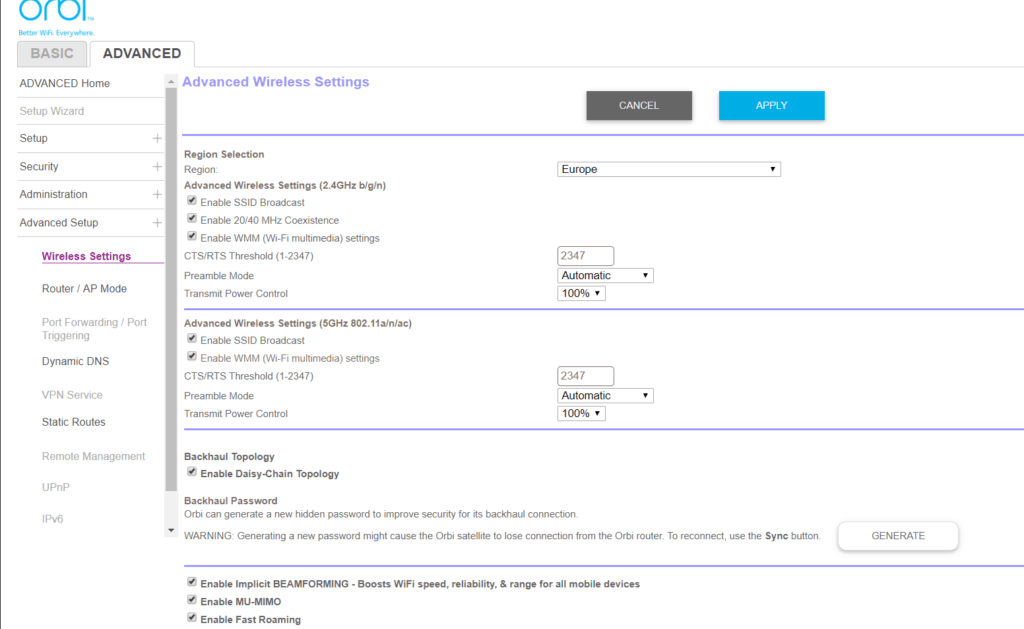Expand Administration with its plus icon

click(157, 194)
